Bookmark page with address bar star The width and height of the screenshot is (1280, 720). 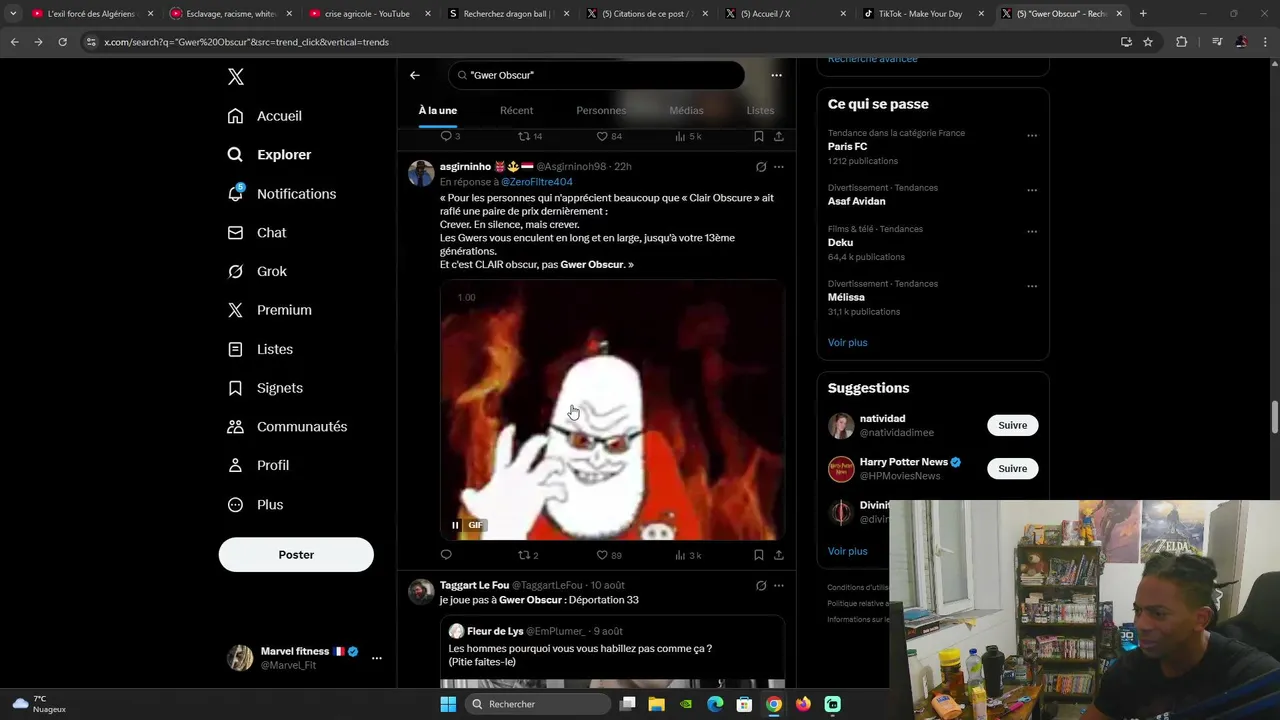(x=1148, y=42)
